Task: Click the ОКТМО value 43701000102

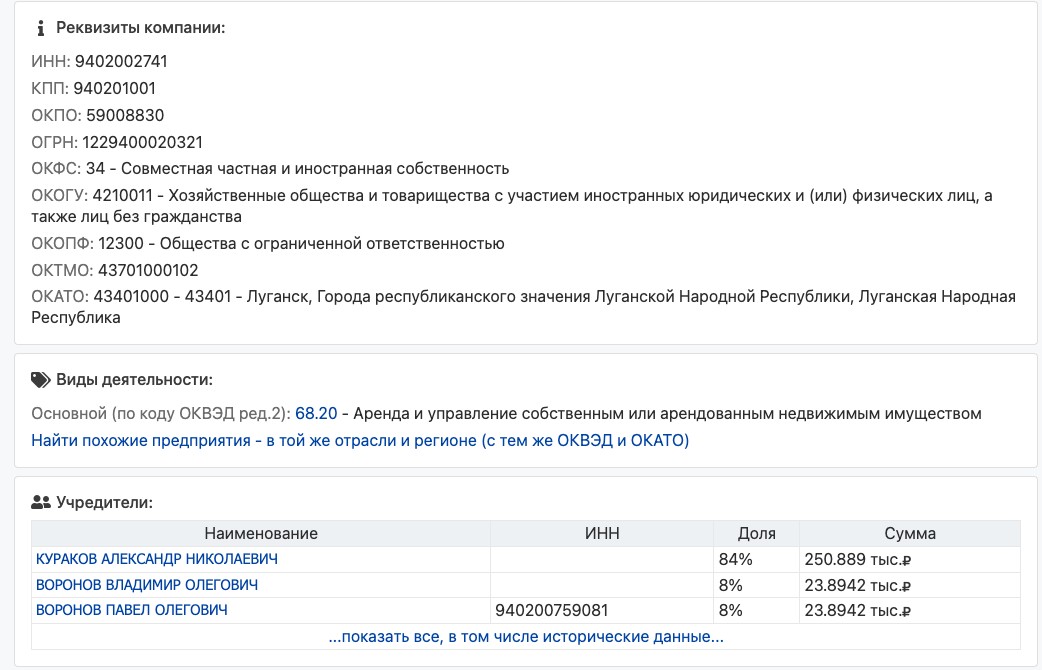Action: coord(148,270)
